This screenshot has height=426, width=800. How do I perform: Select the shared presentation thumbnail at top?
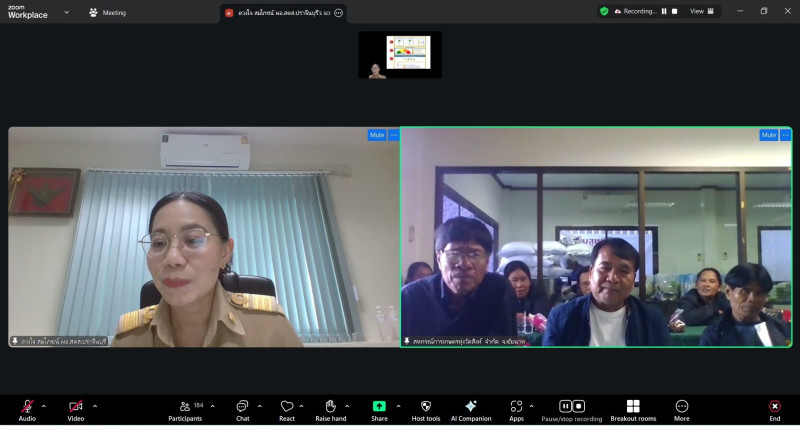pyautogui.click(x=400, y=54)
